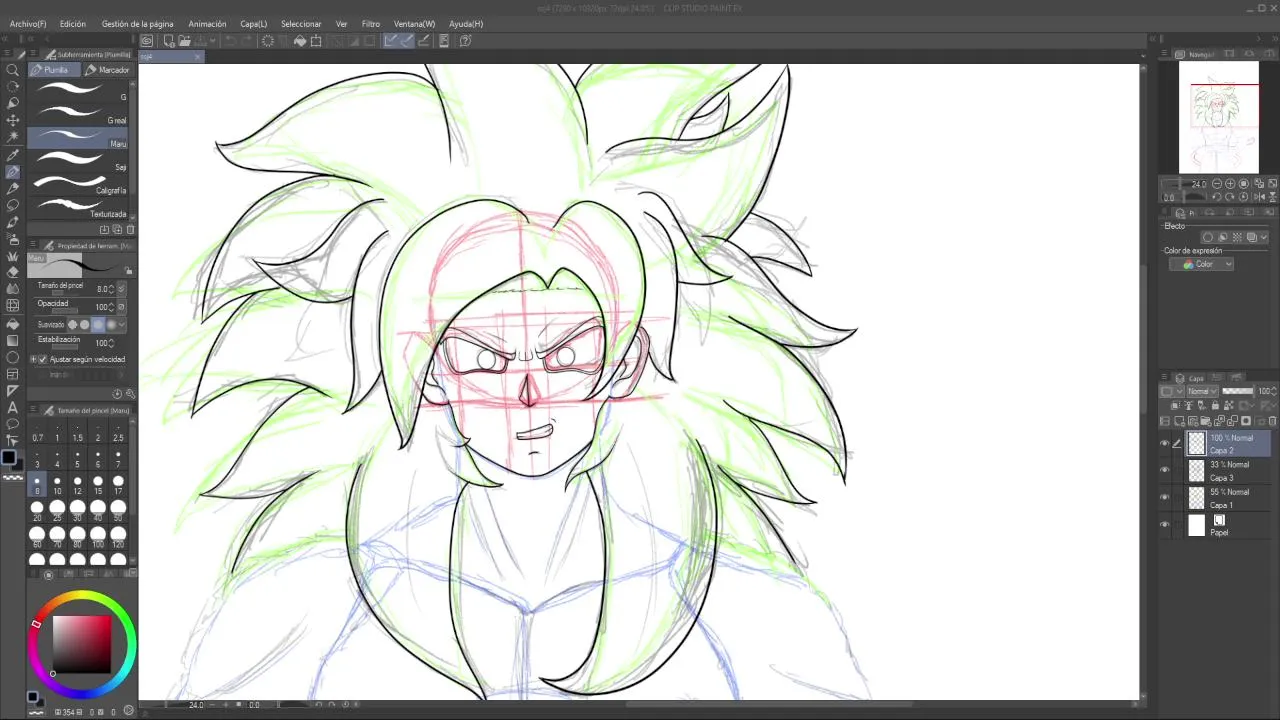Select the Pen tool in toolbar
The image size is (1280, 720).
tap(13, 172)
